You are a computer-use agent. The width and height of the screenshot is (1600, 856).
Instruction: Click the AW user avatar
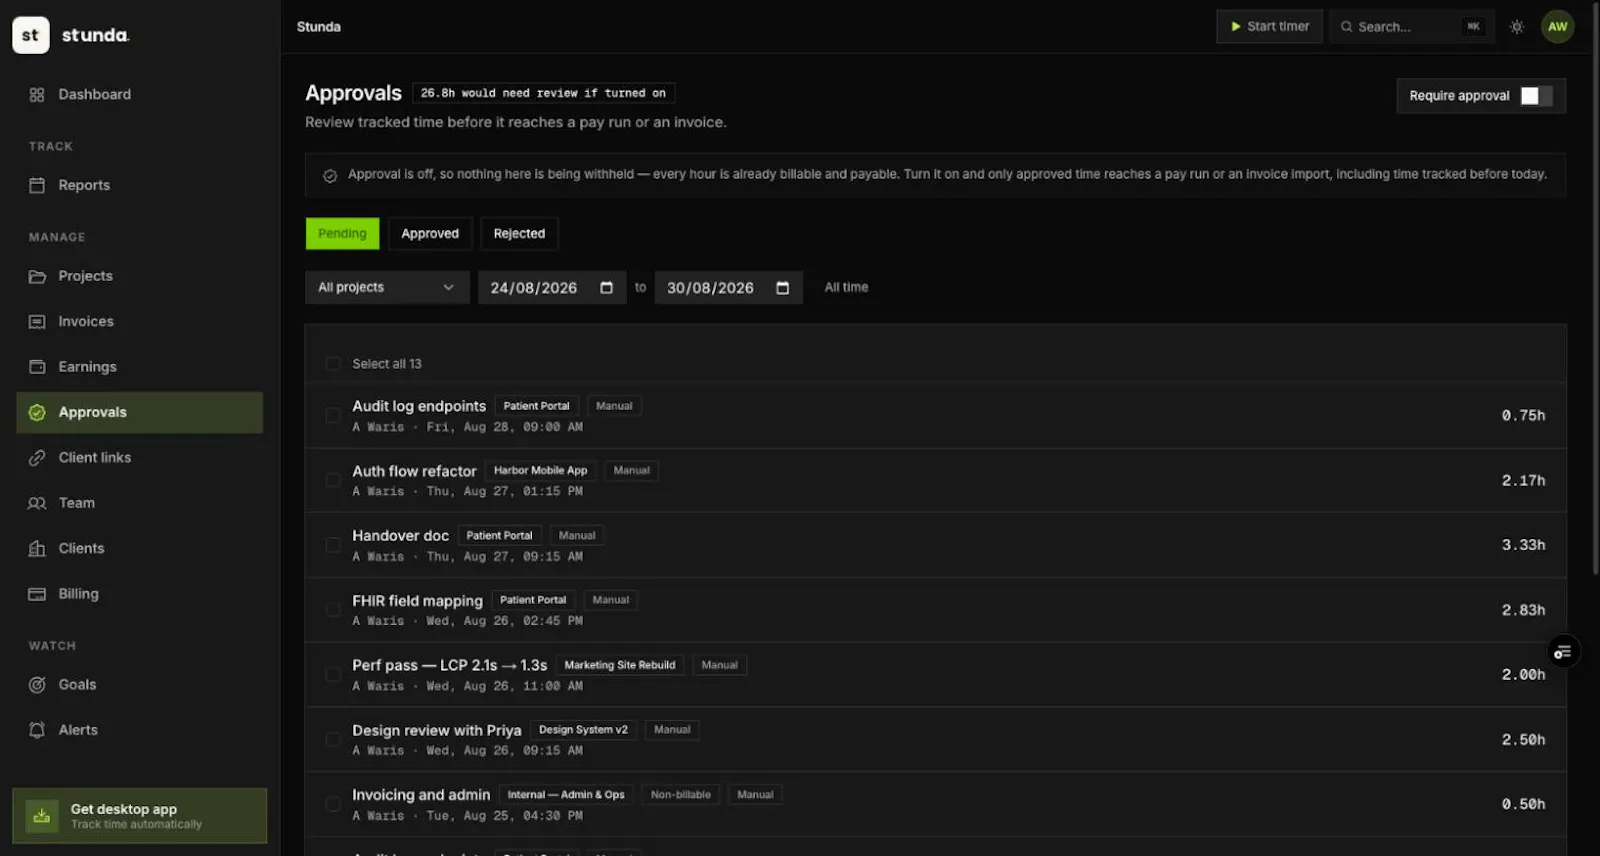1557,27
